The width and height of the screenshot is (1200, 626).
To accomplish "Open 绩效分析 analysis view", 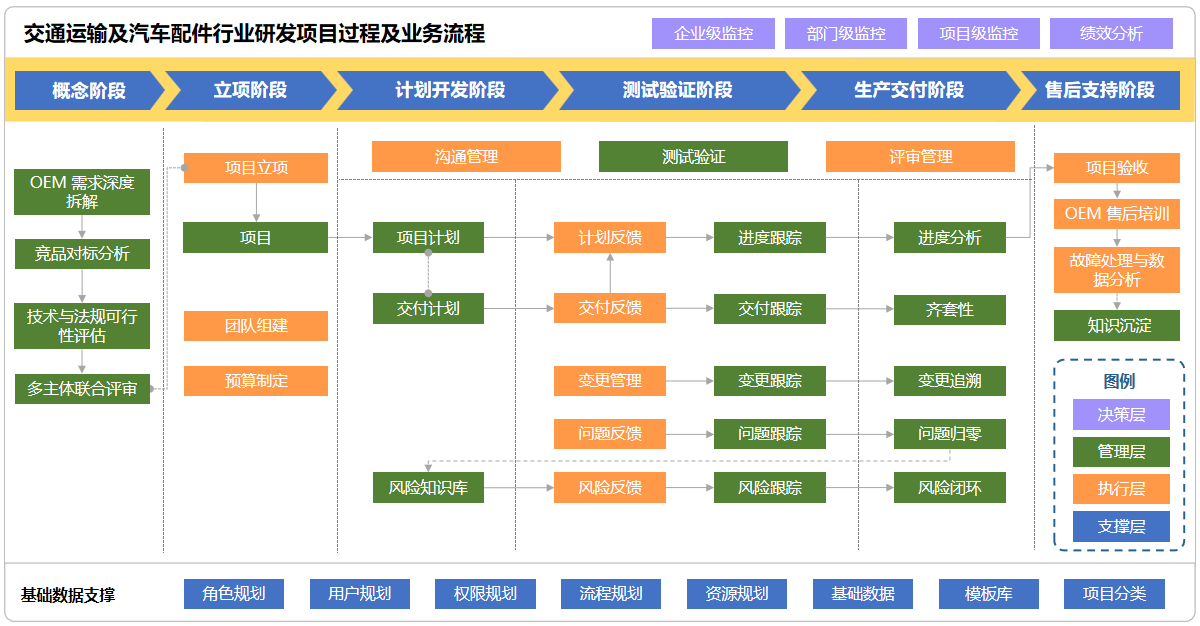I will click(1110, 33).
